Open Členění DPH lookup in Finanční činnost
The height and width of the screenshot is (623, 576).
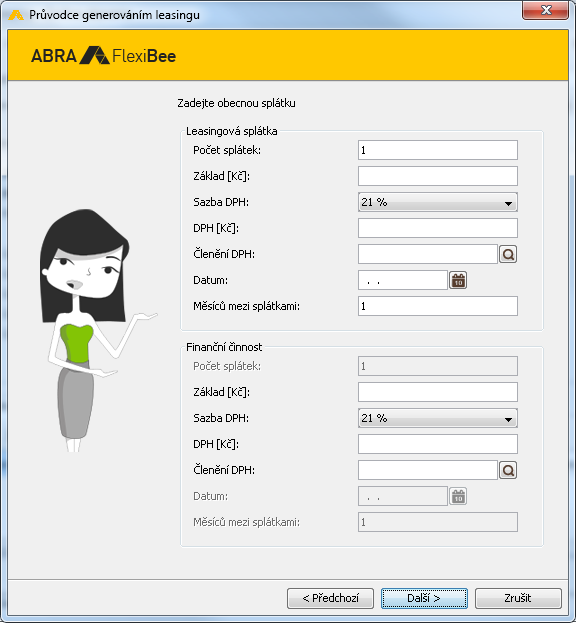508,470
